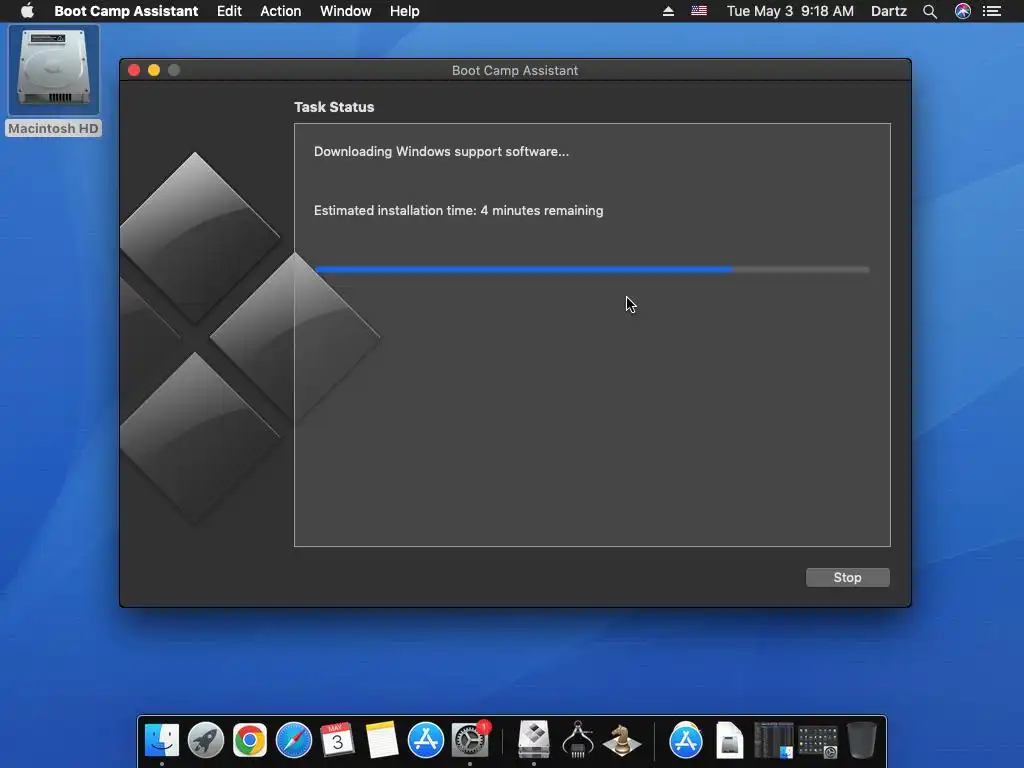Open minimized window thumbnail with Preferences badge
Screen dimensions: 1024x768
click(818, 741)
